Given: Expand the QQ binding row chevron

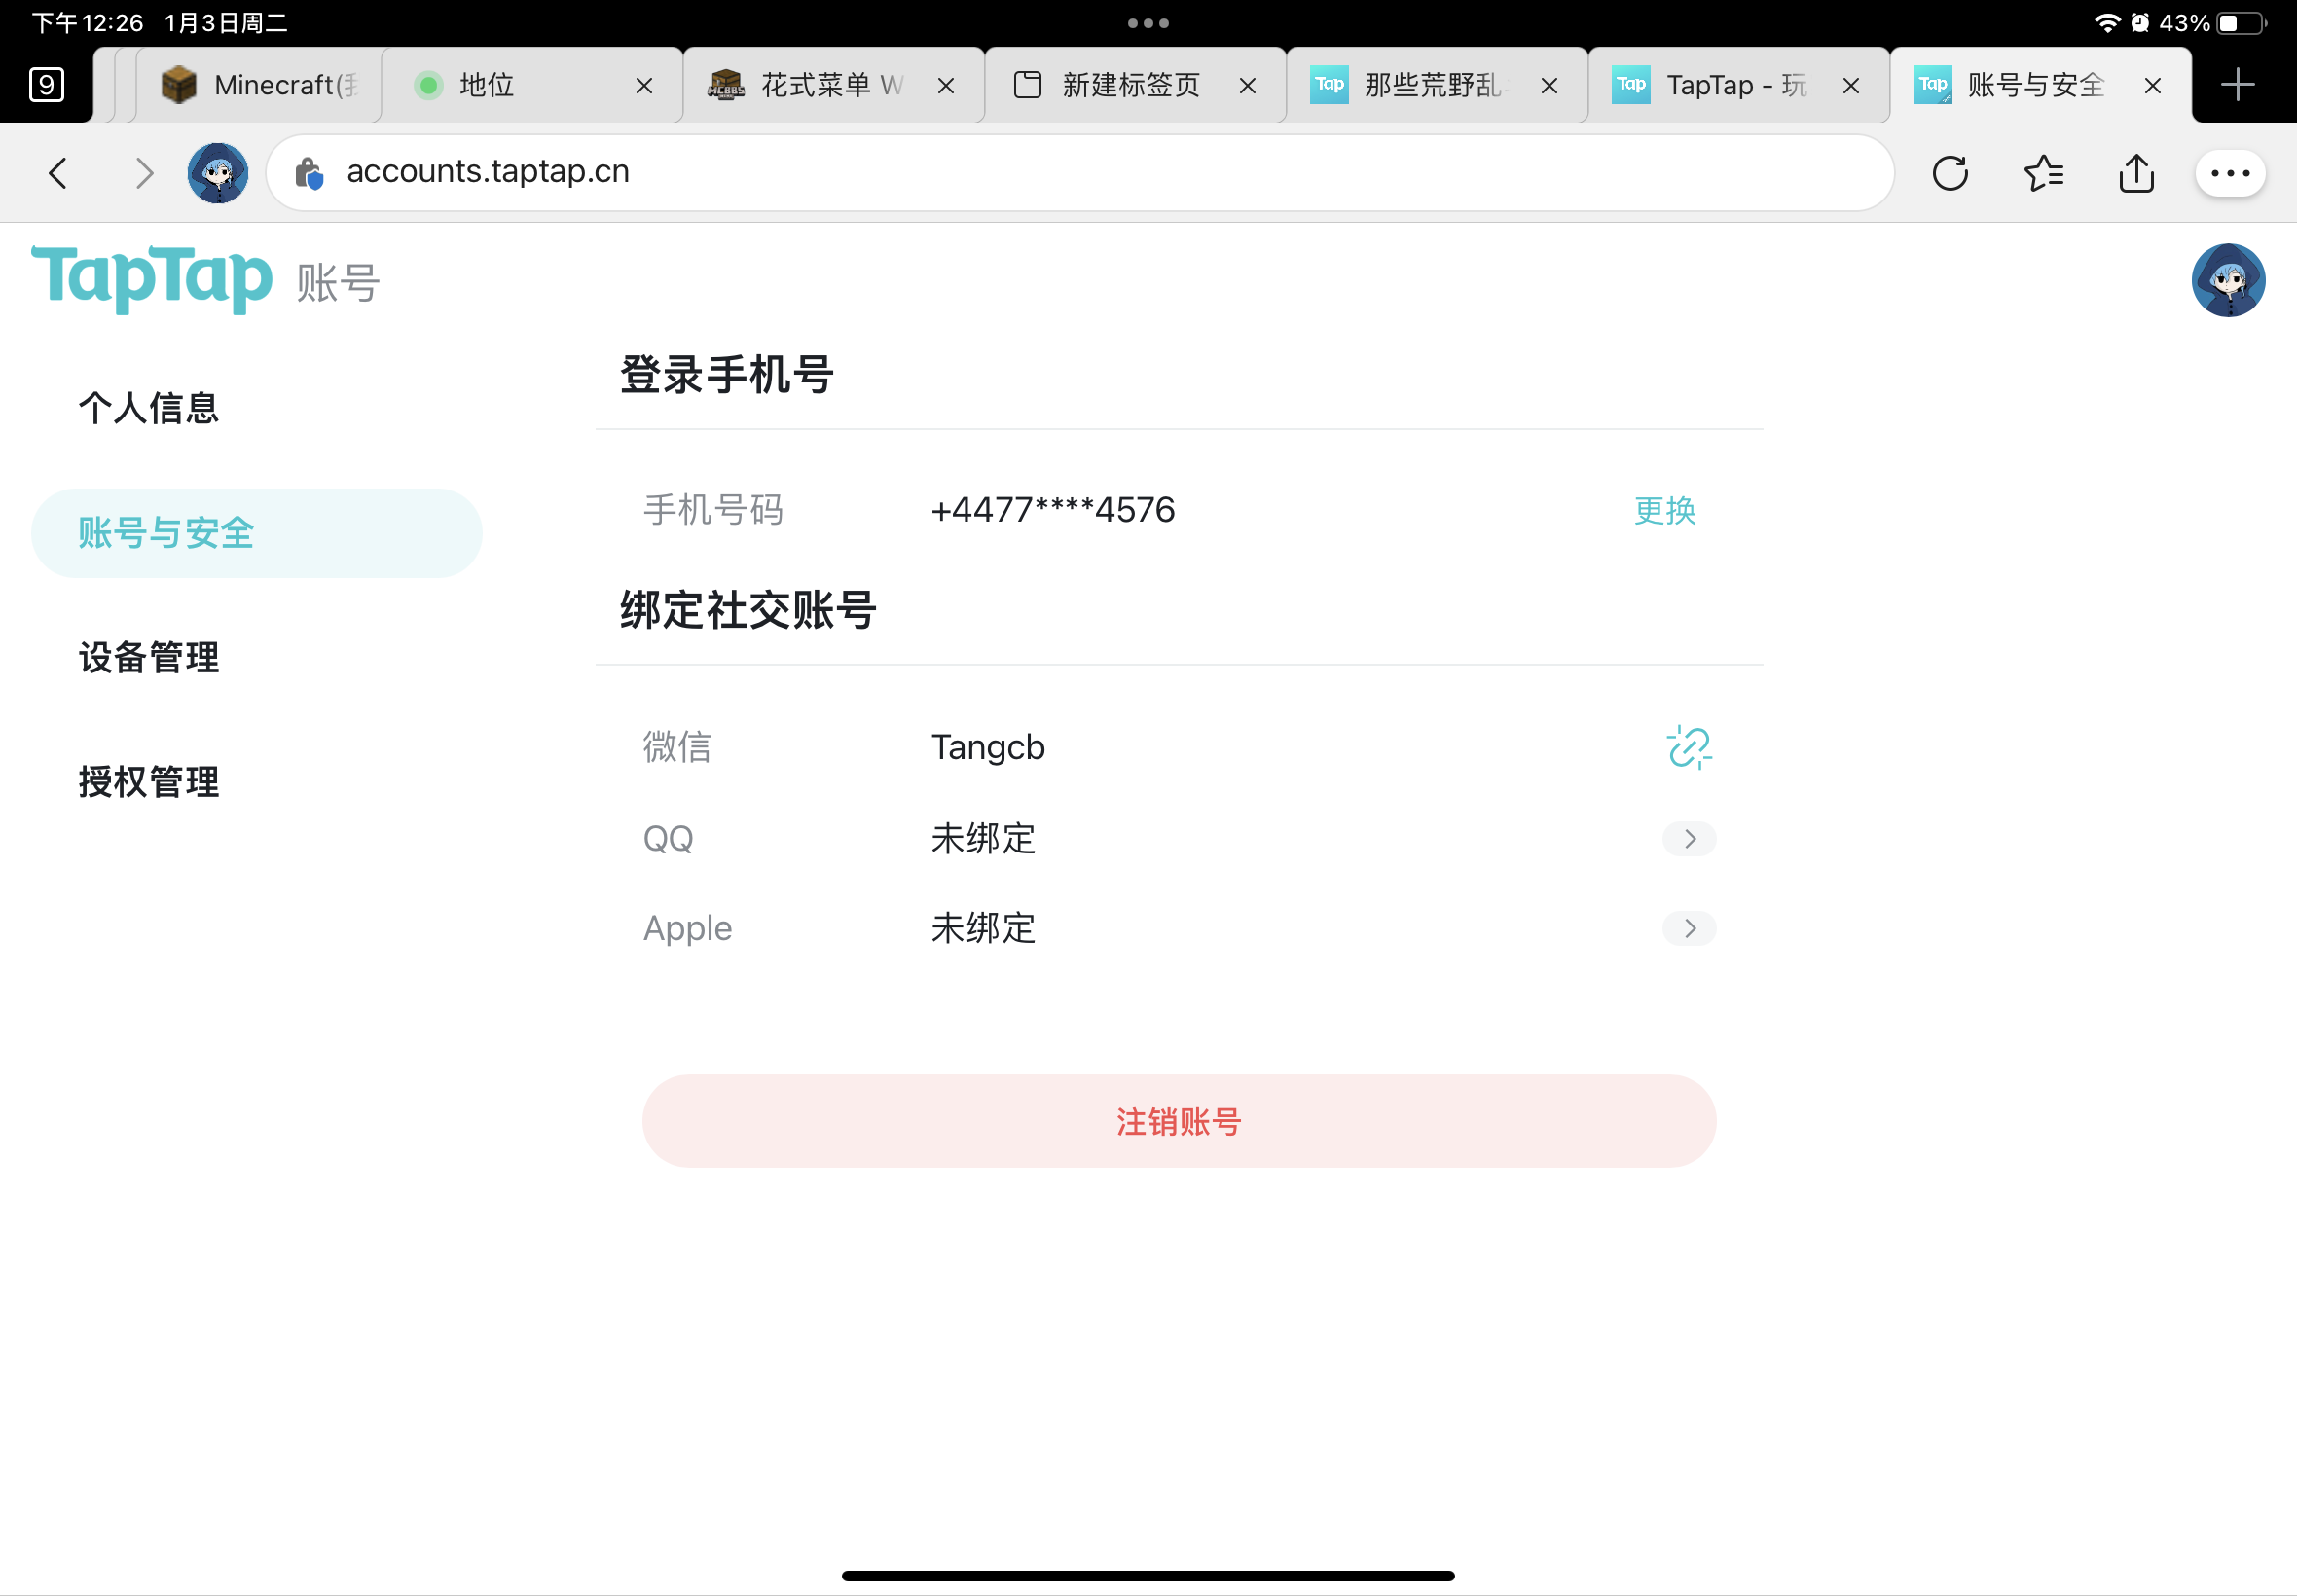Looking at the screenshot, I should pos(1689,838).
